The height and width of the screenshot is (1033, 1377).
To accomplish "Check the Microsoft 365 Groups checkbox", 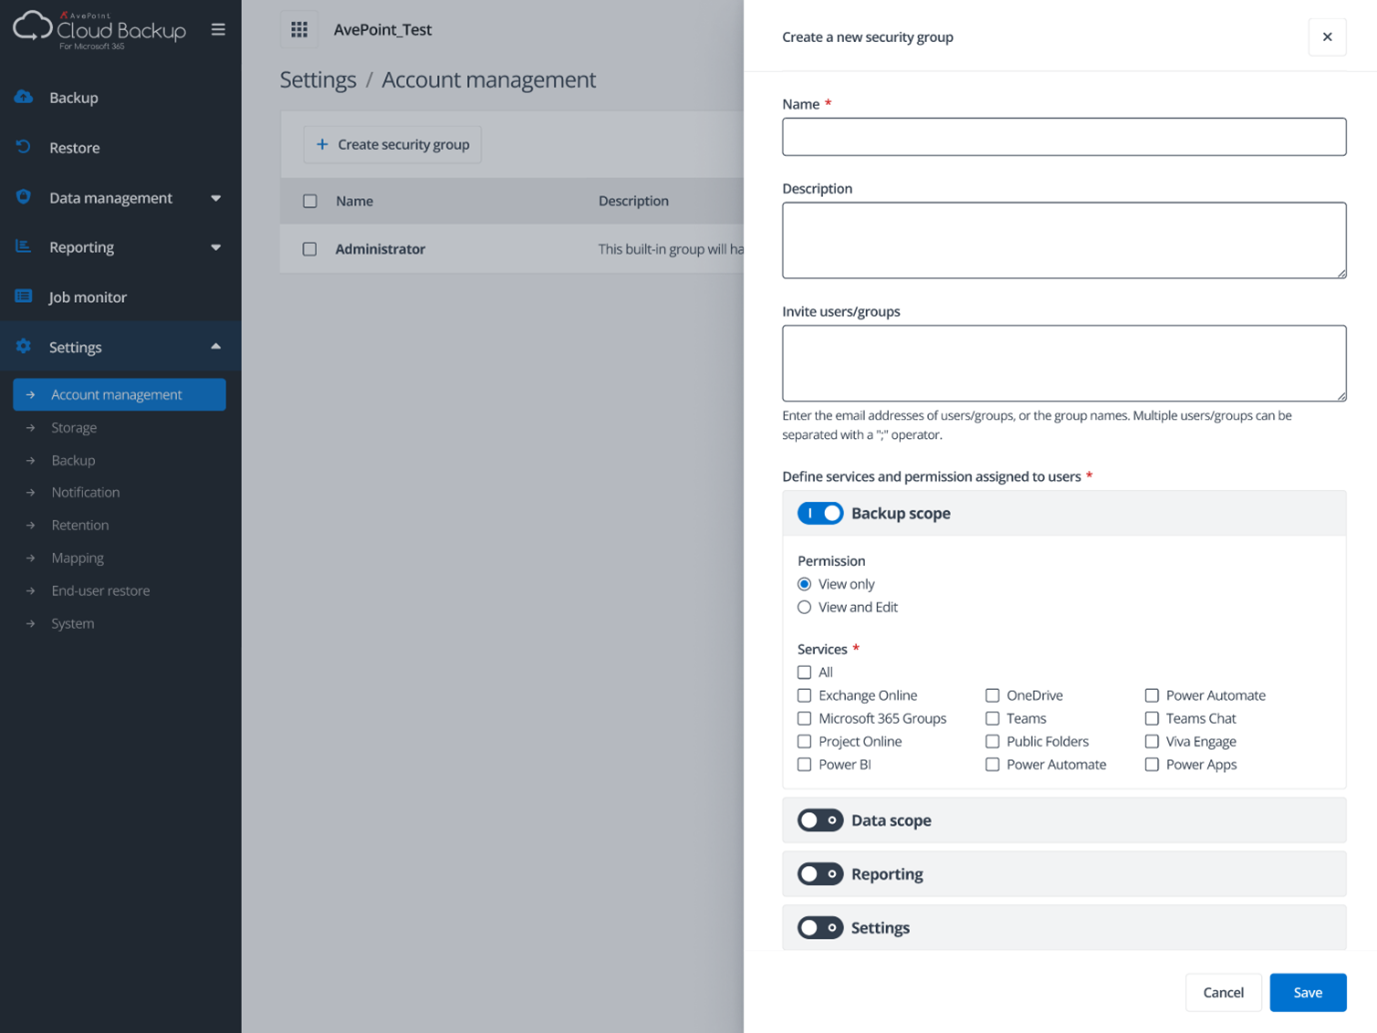I will pos(804,718).
